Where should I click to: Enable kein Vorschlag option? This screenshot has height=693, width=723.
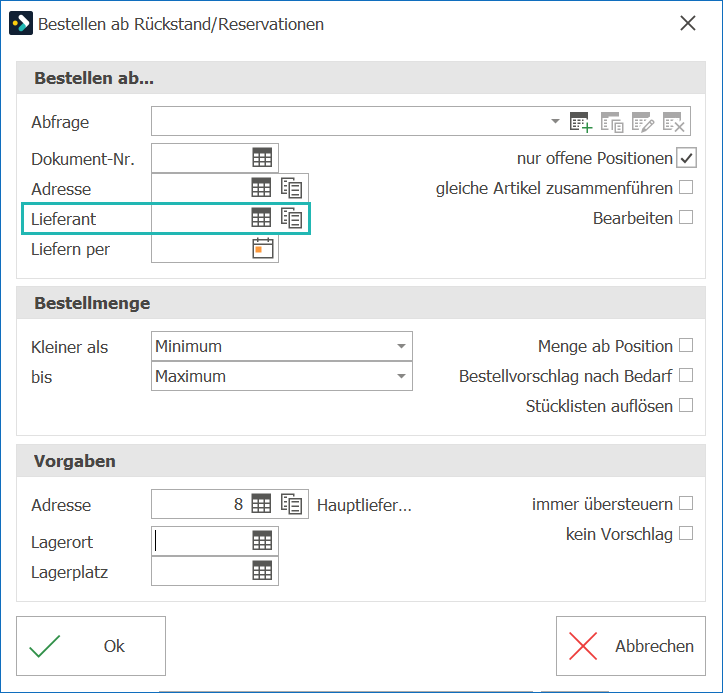[x=686, y=533]
